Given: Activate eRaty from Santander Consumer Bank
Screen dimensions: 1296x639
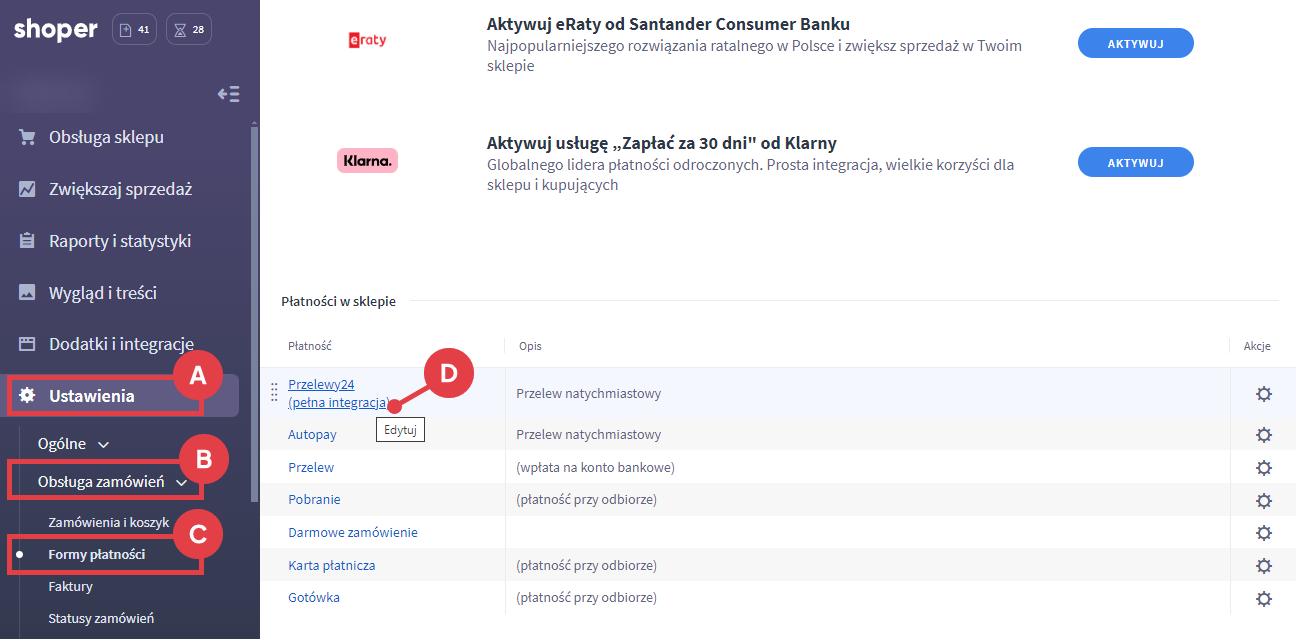Looking at the screenshot, I should coord(1136,43).
